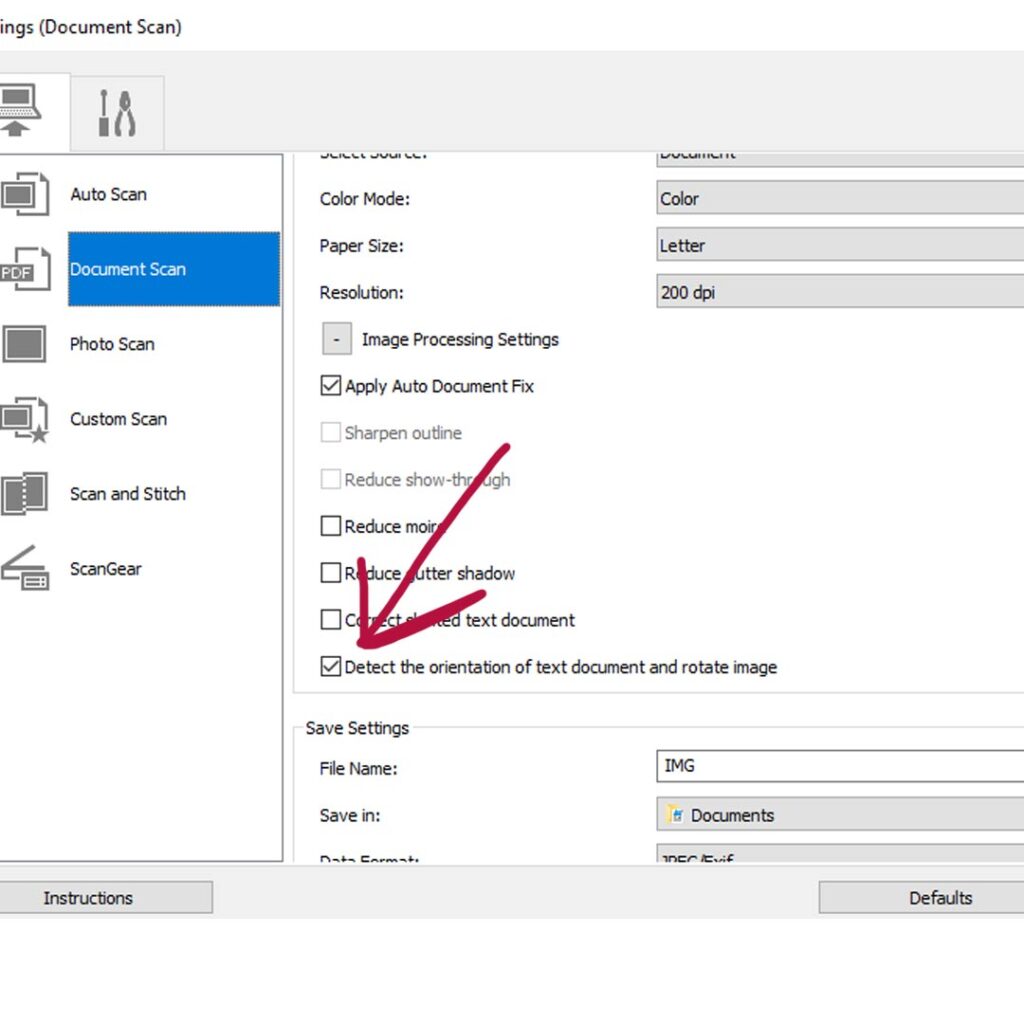Toggle Correct slanted text document checkbox
The image size is (1024, 1024).
tap(331, 620)
